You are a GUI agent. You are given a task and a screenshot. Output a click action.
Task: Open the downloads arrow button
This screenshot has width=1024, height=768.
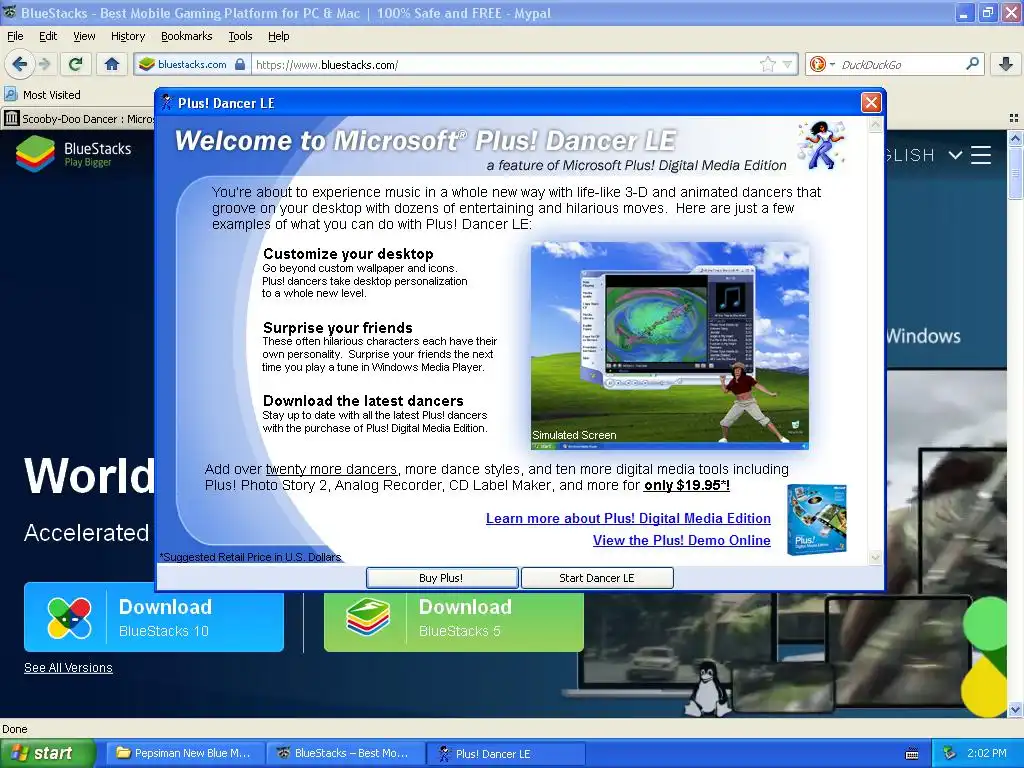pos(1006,64)
